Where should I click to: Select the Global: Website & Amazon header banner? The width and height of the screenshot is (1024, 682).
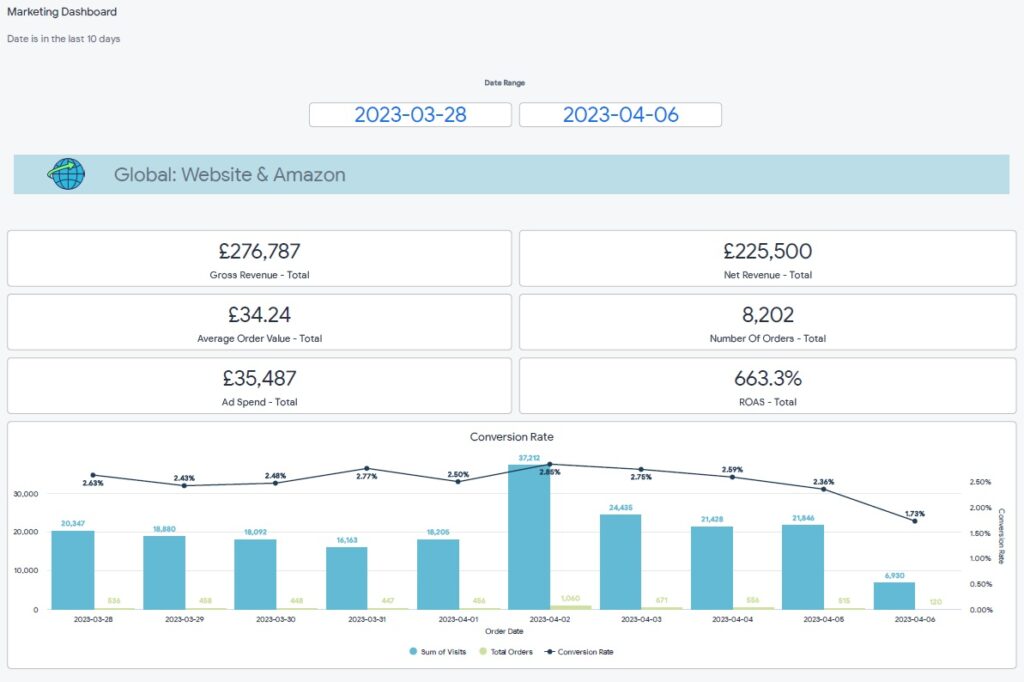512,174
